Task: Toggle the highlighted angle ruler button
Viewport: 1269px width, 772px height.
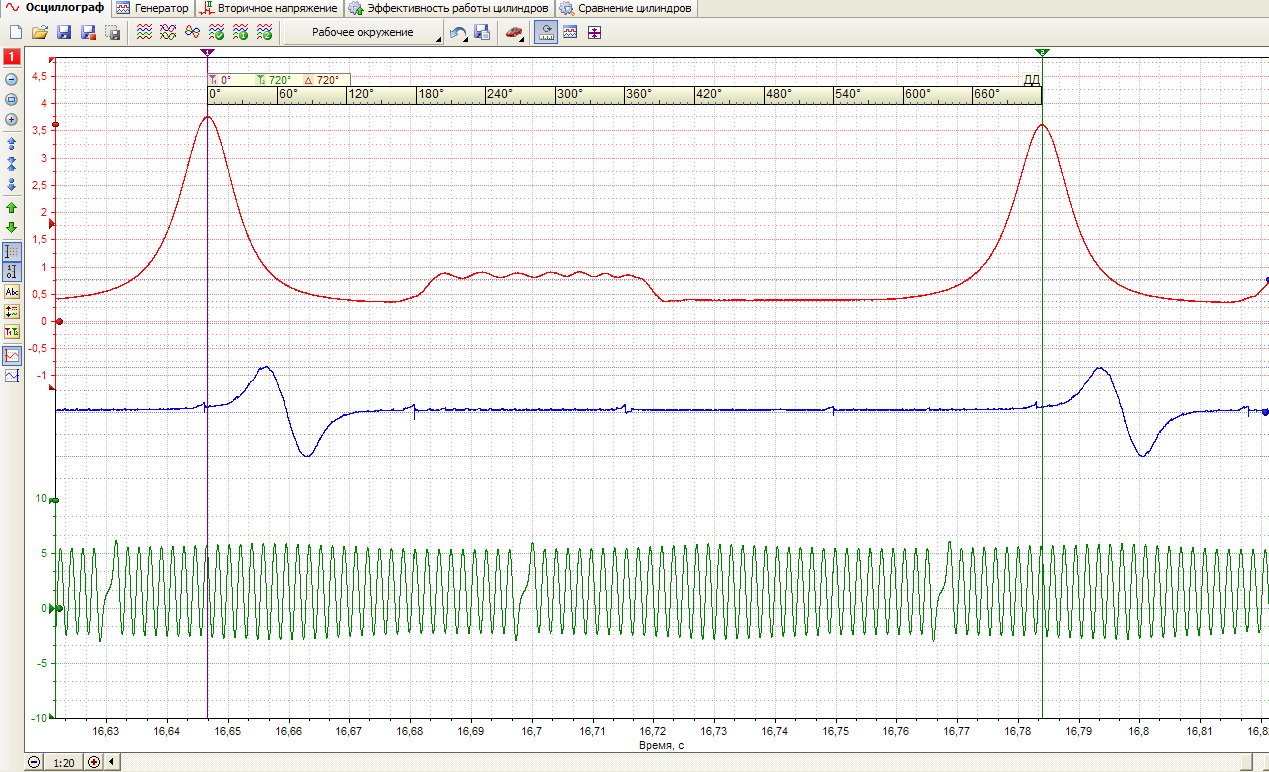Action: [546, 33]
